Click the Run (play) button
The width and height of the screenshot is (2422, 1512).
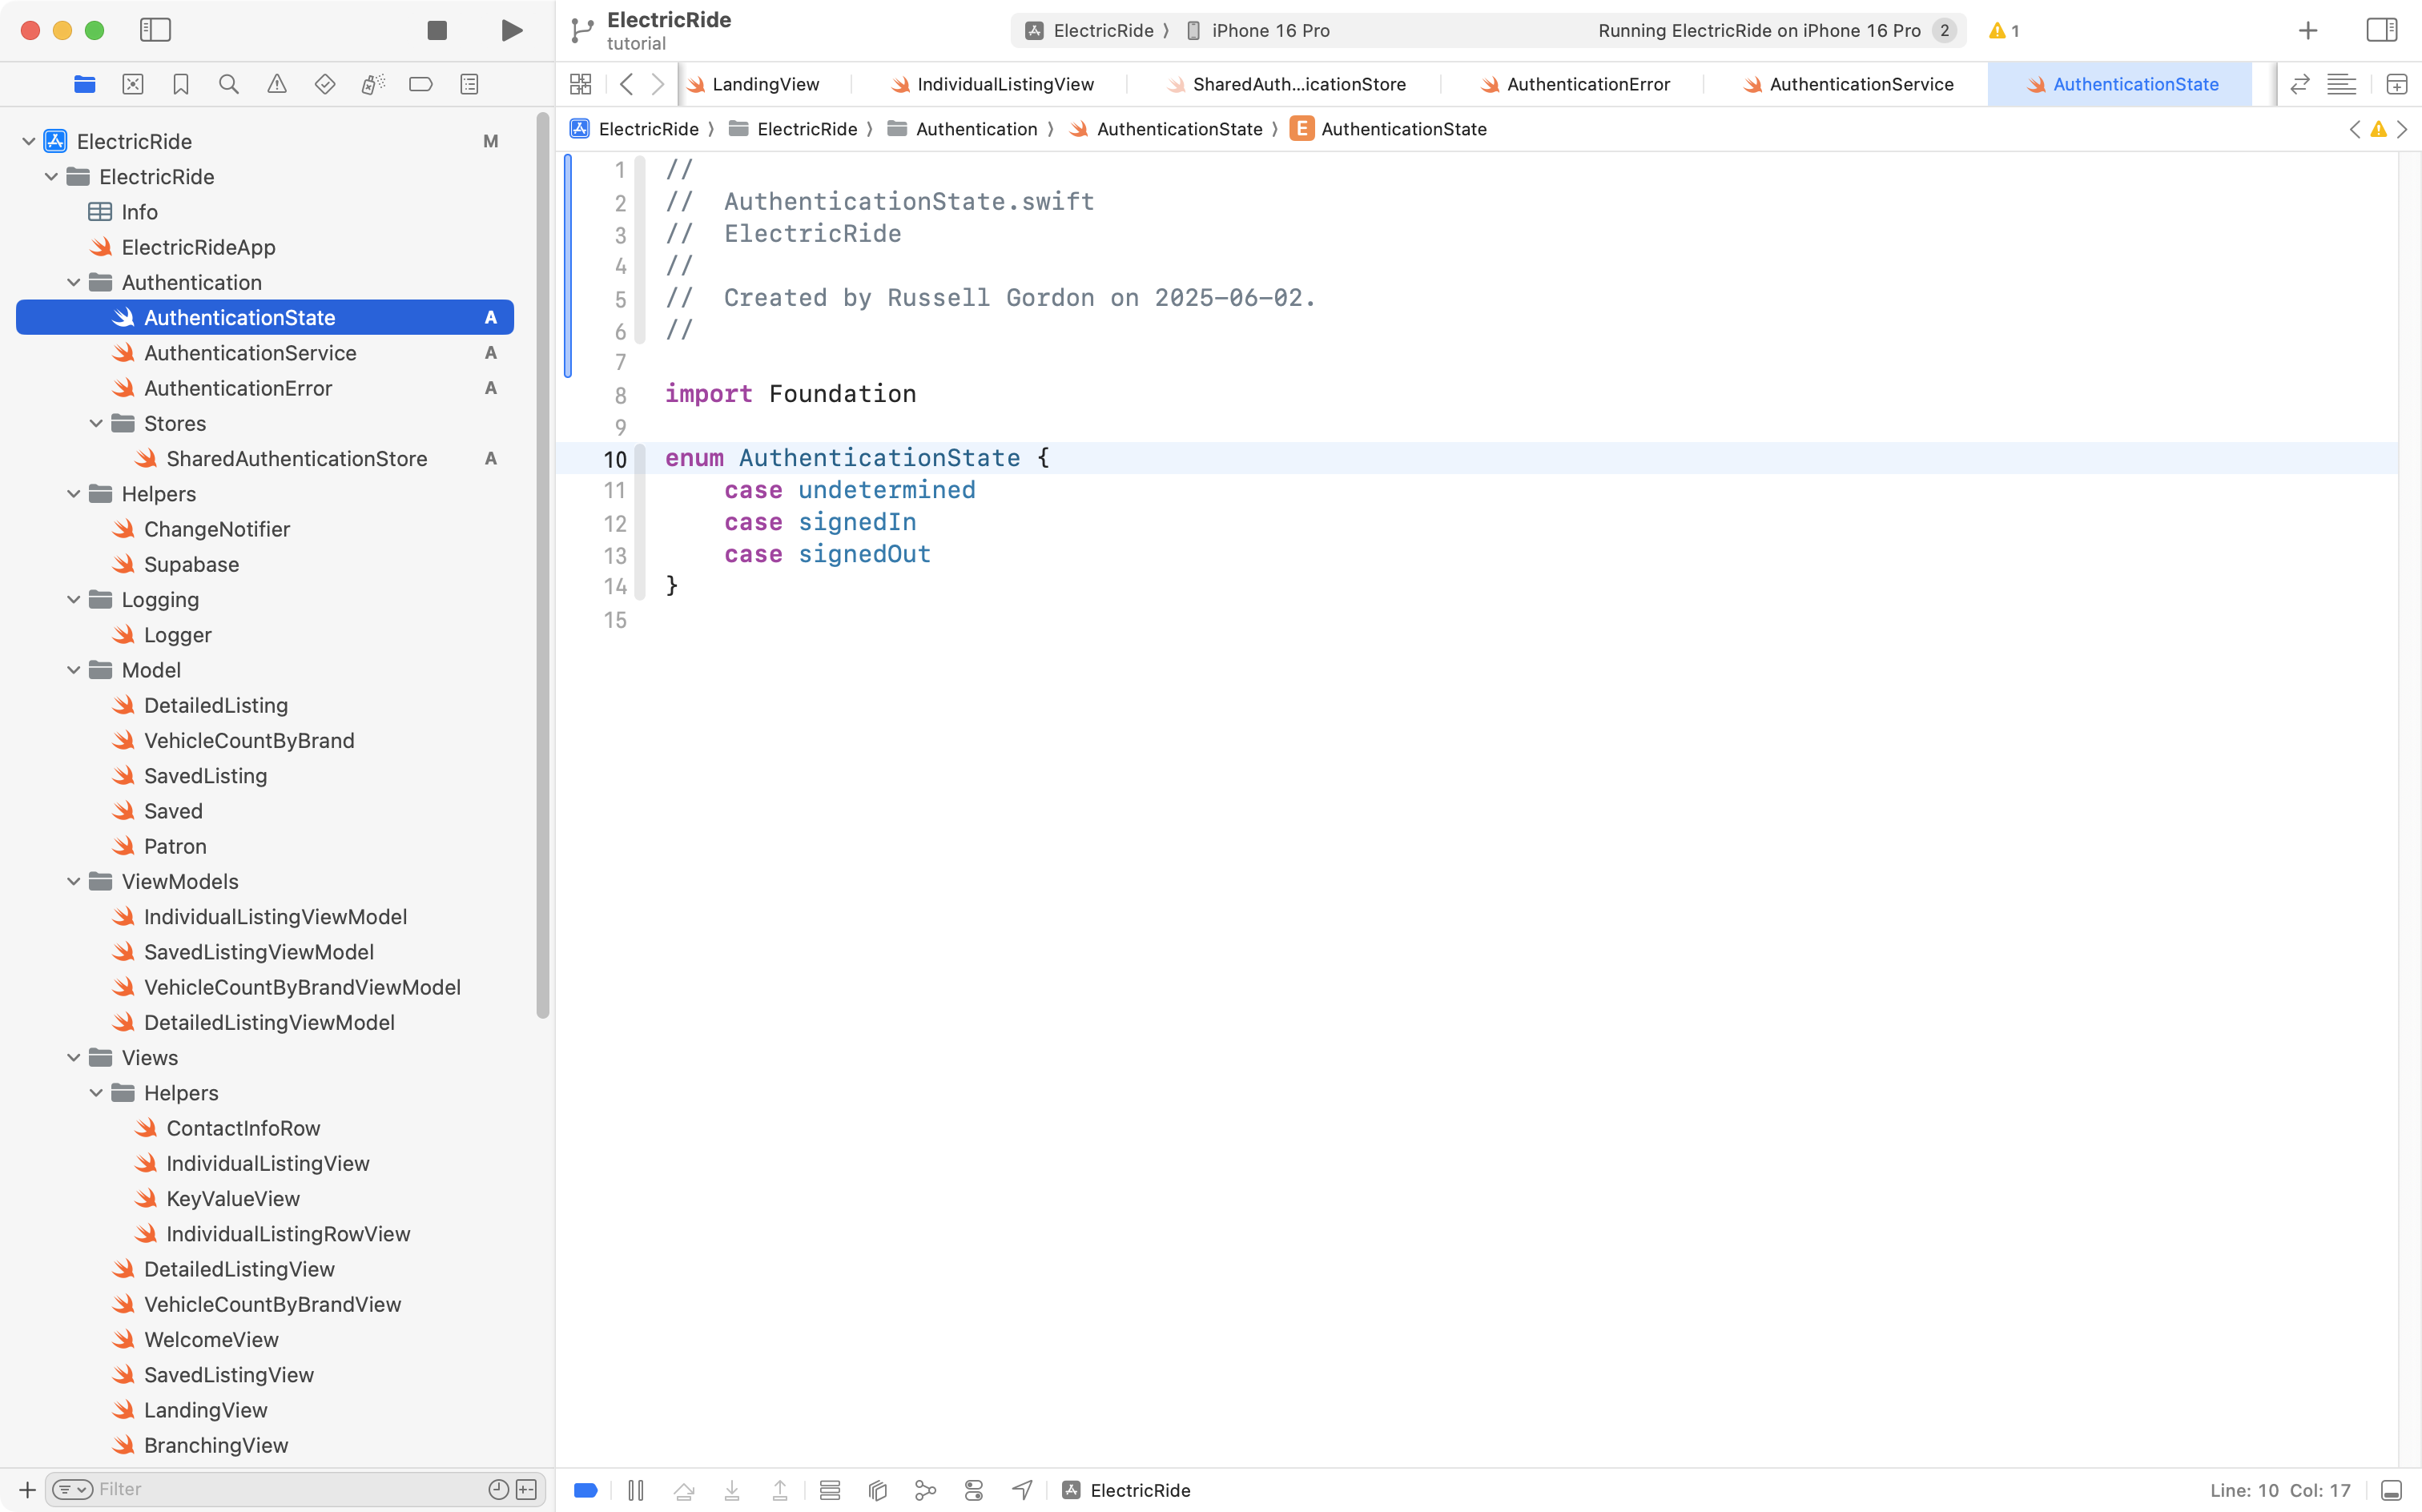pos(511,30)
